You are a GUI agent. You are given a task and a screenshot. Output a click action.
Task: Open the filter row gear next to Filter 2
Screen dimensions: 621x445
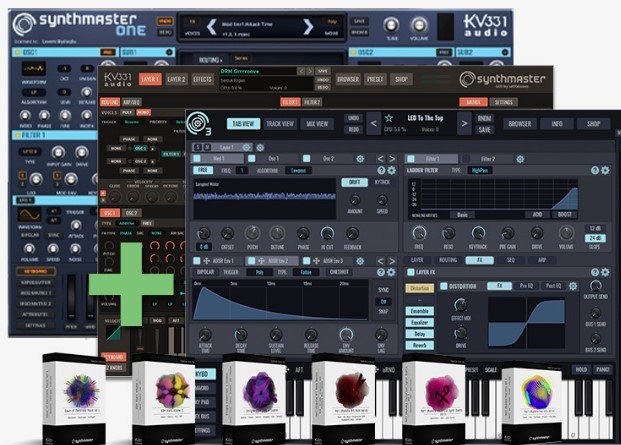[520, 159]
